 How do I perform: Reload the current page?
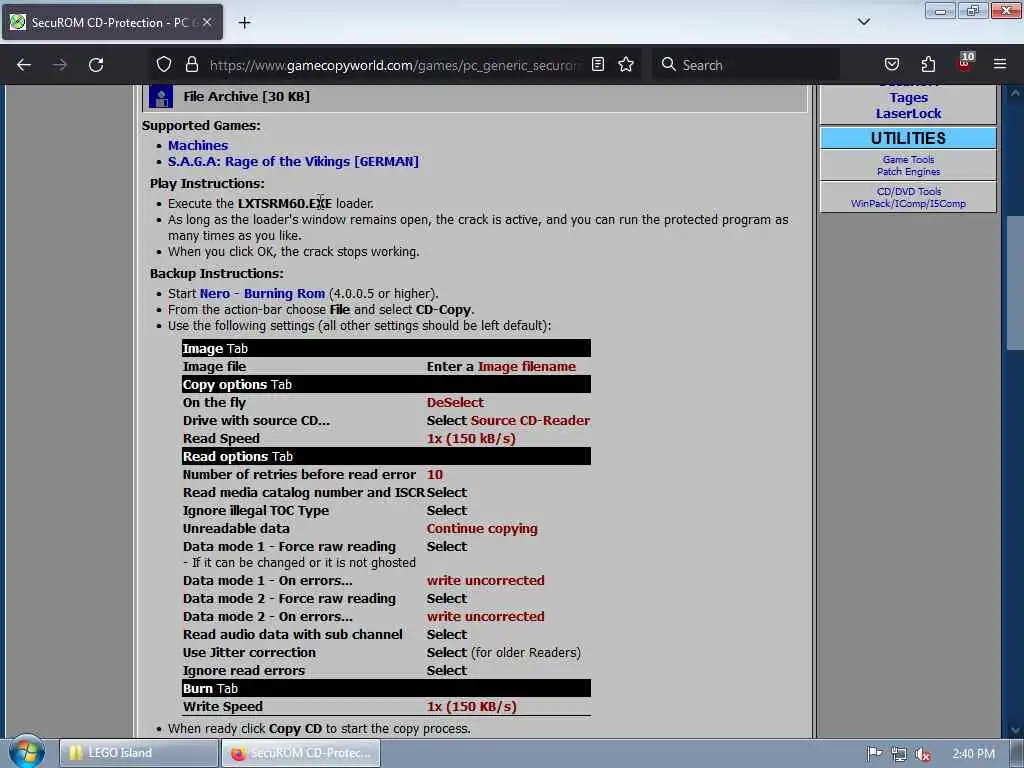pyautogui.click(x=96, y=65)
